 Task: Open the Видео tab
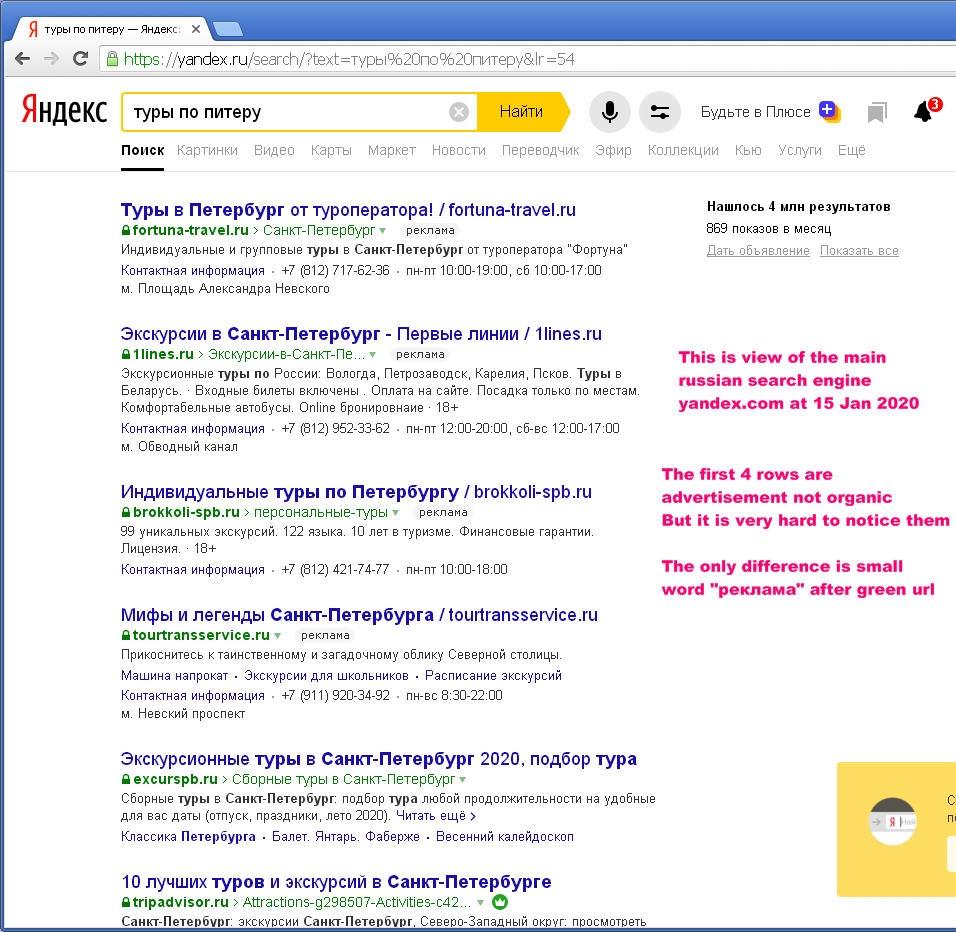point(274,150)
